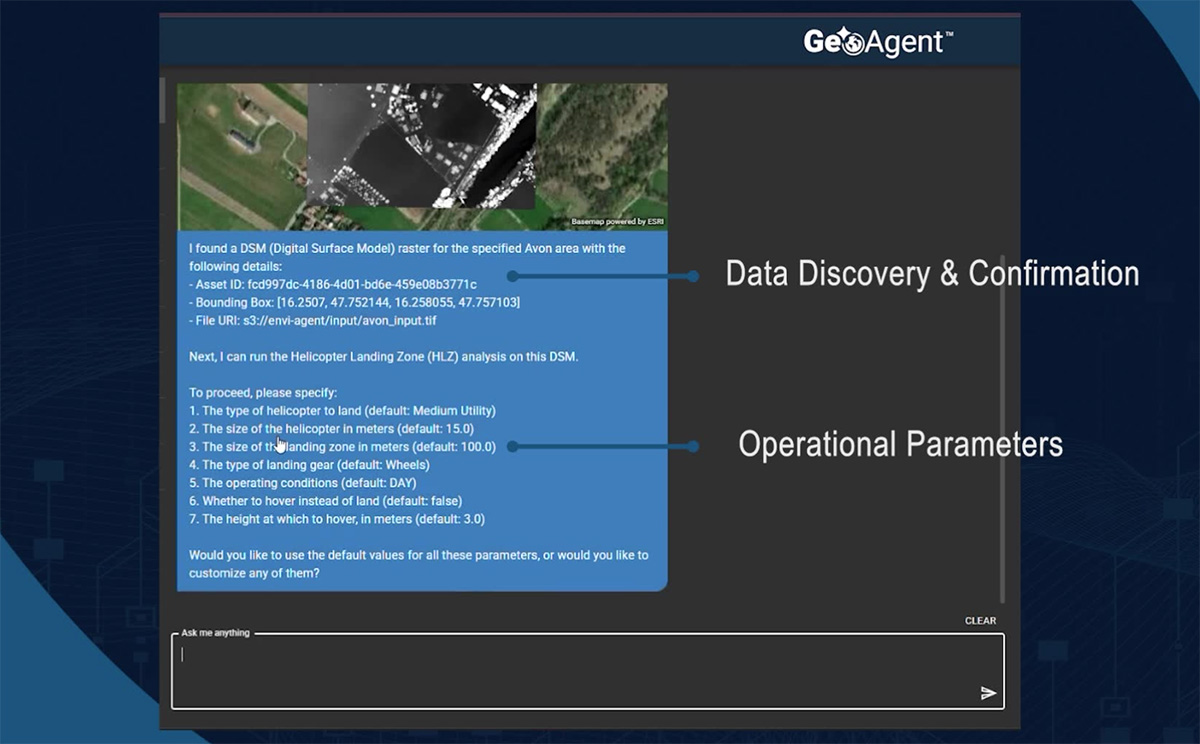This screenshot has height=744, width=1200.
Task: Click the GeoAgent logo in header
Action: (x=878, y=42)
